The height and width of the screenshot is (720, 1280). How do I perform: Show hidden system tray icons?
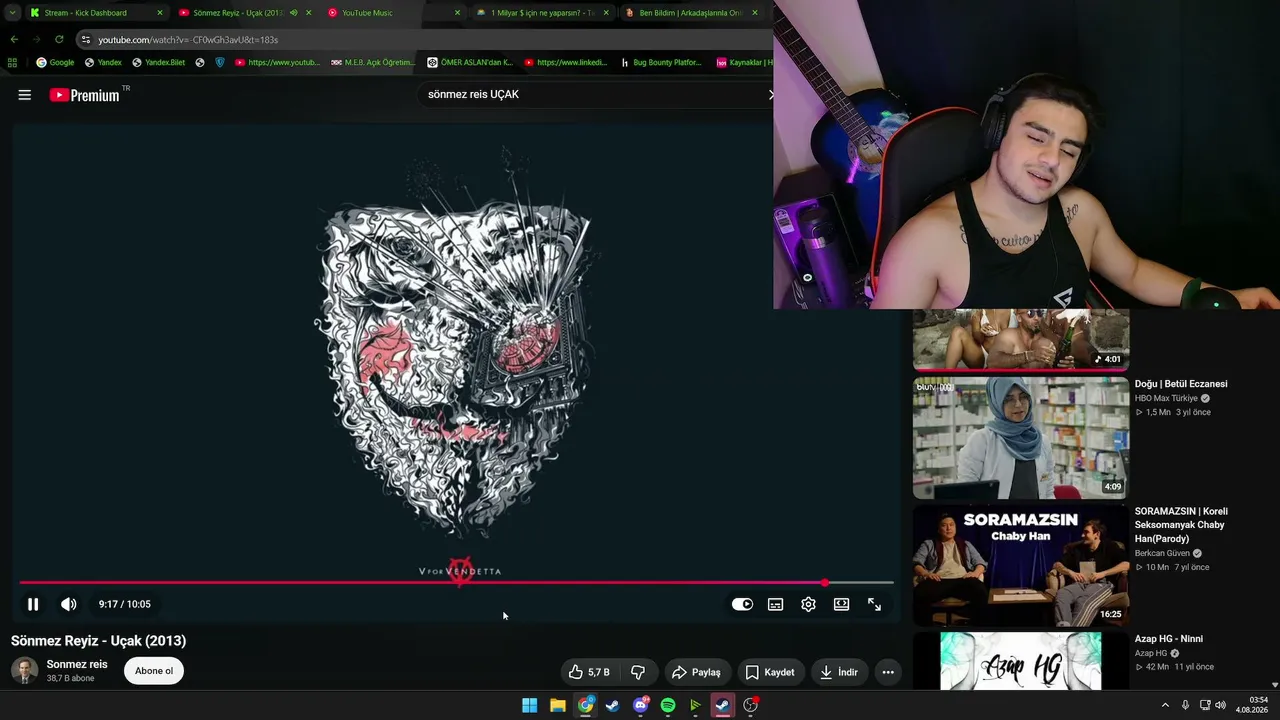pos(1164,705)
